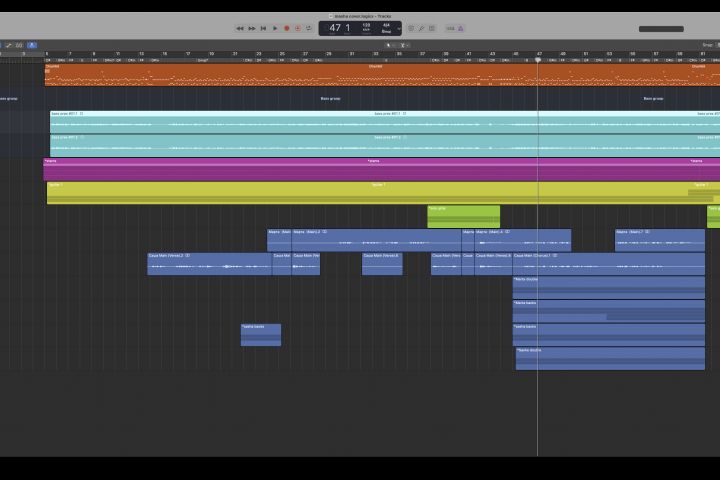Click the 120 tempo value in LCD

click(366, 25)
